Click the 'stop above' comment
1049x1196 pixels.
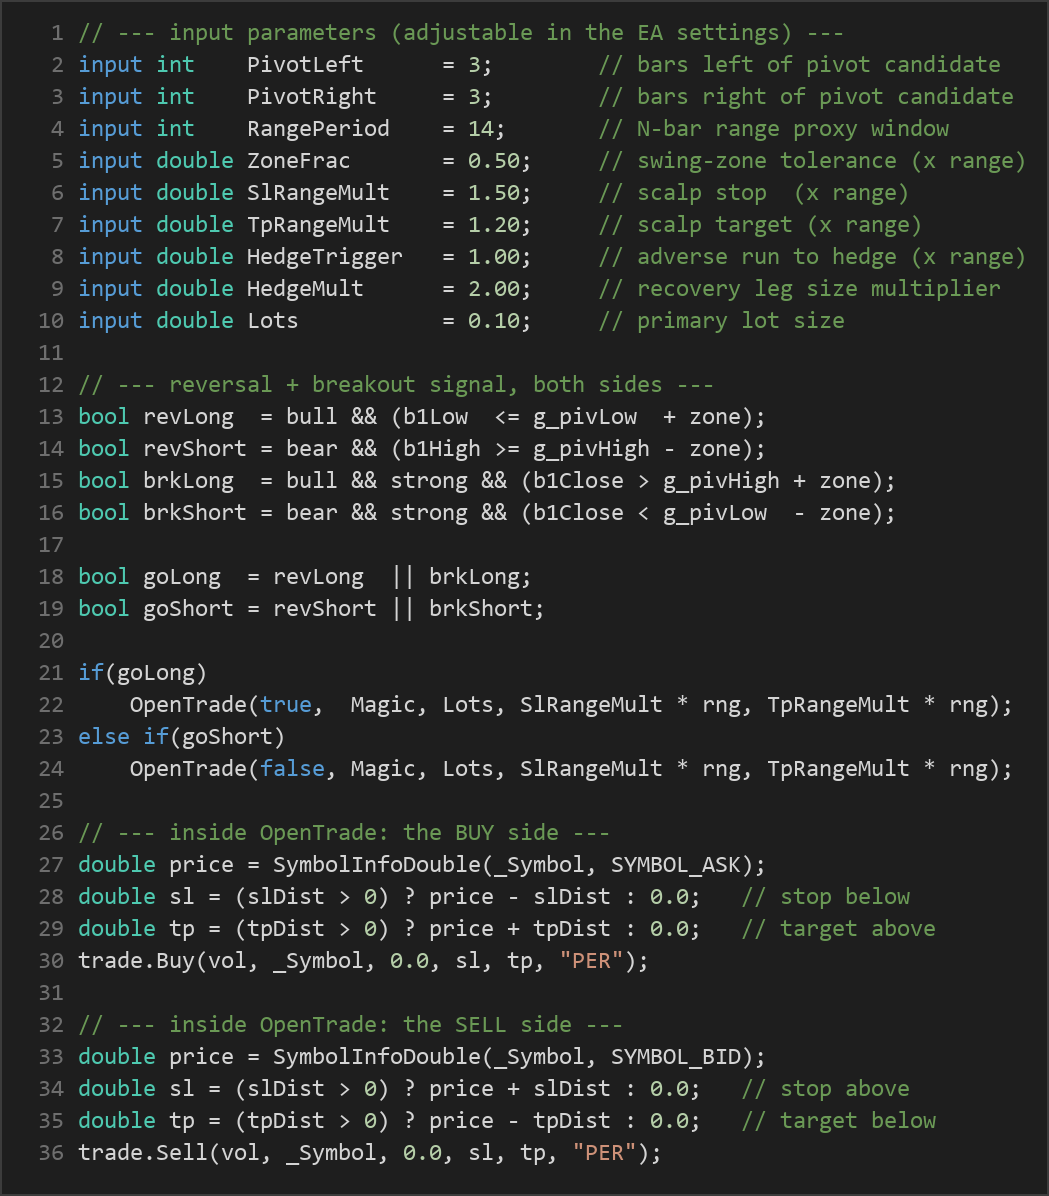click(825, 1090)
